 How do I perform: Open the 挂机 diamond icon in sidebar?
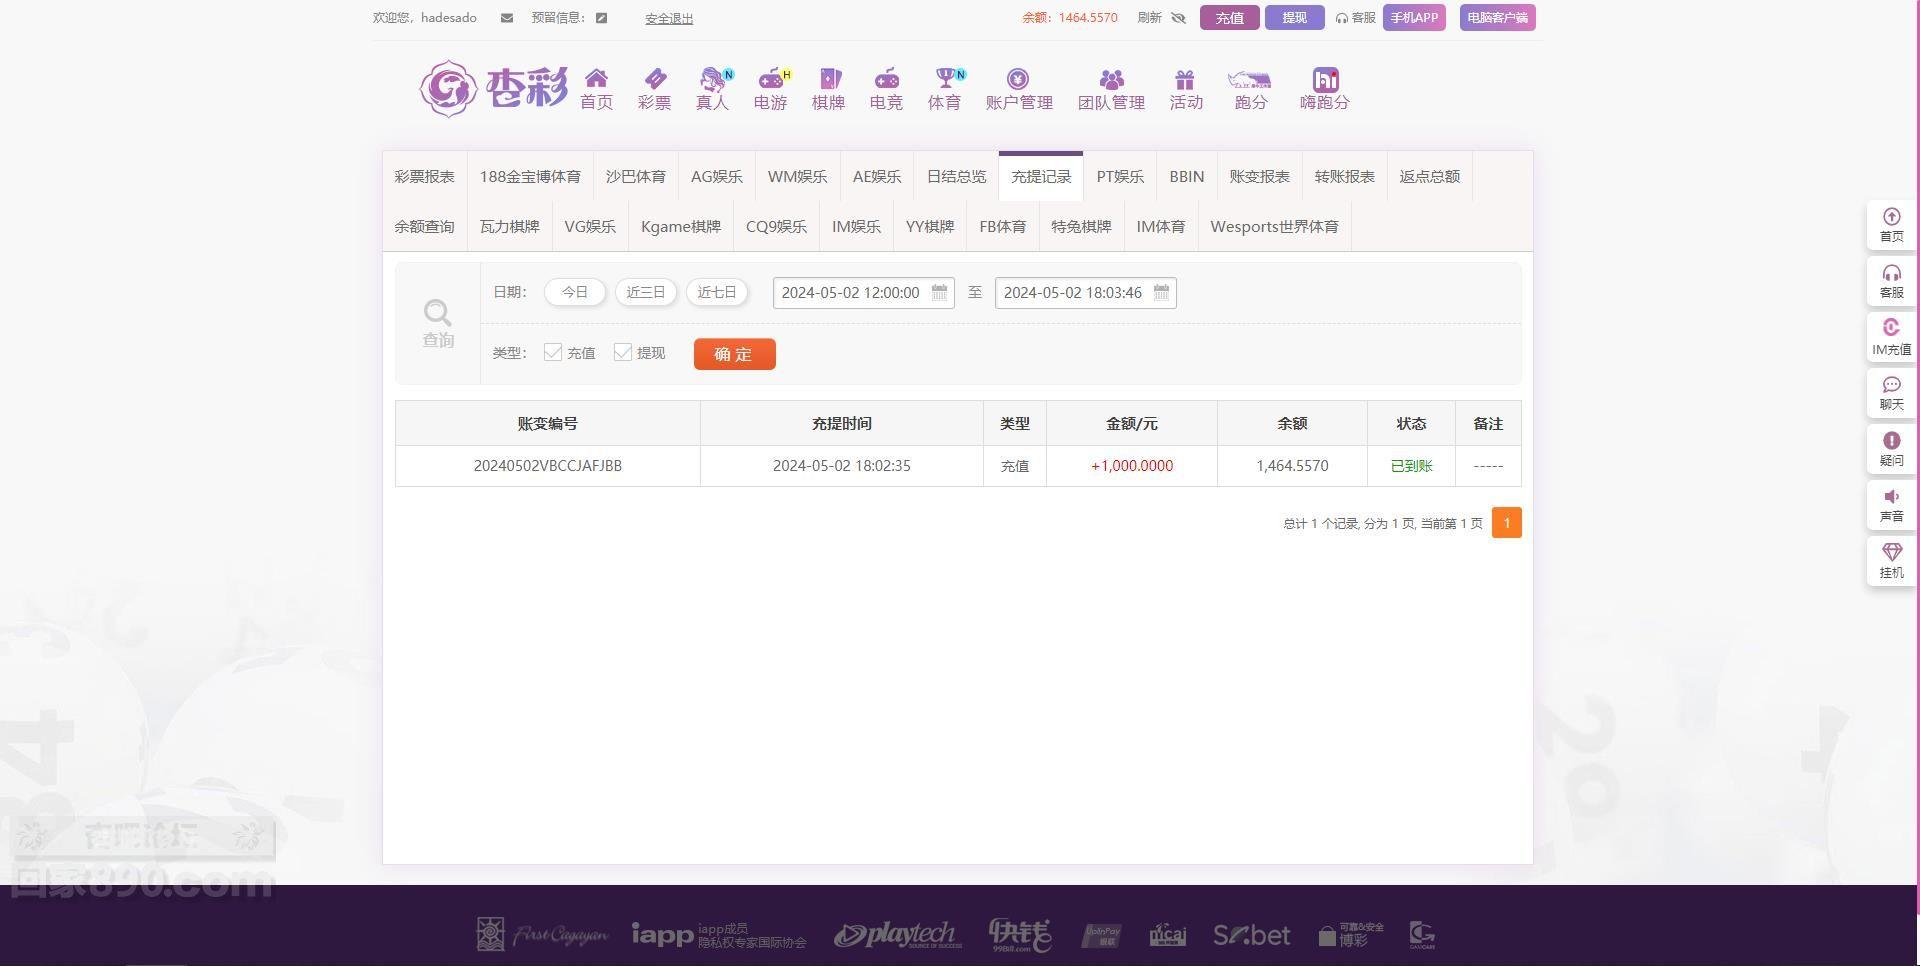point(1891,553)
